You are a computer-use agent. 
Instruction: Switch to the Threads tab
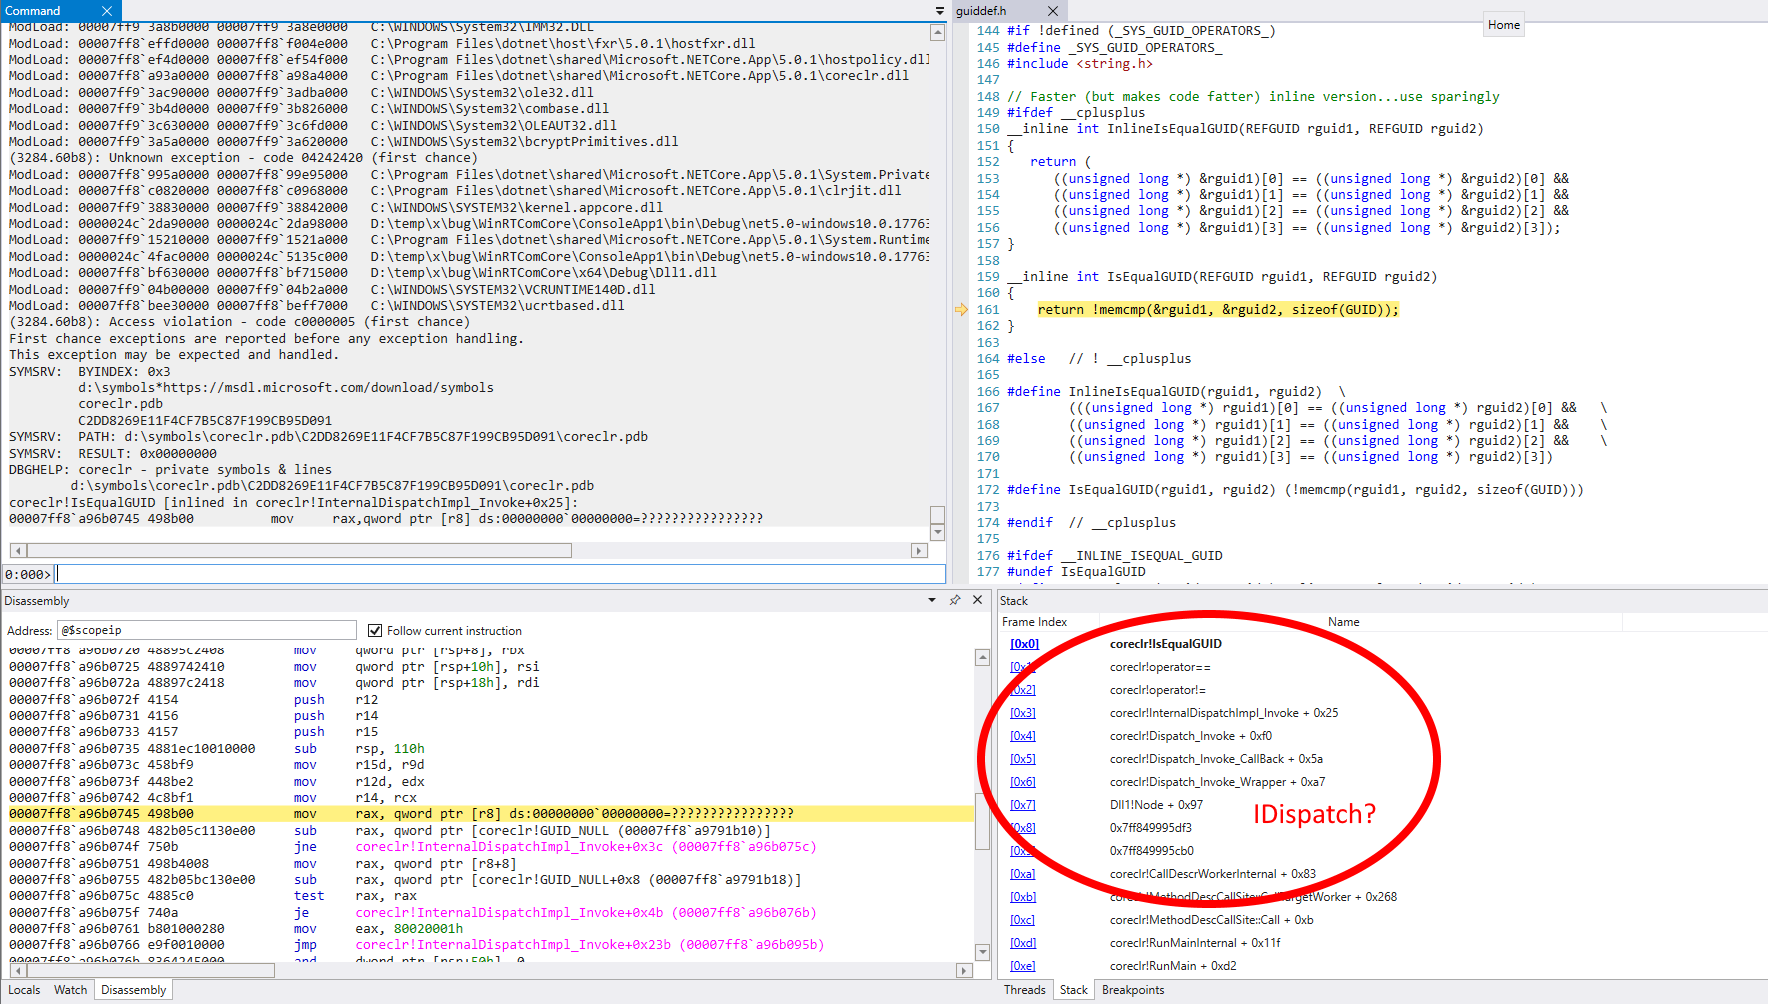1024,989
